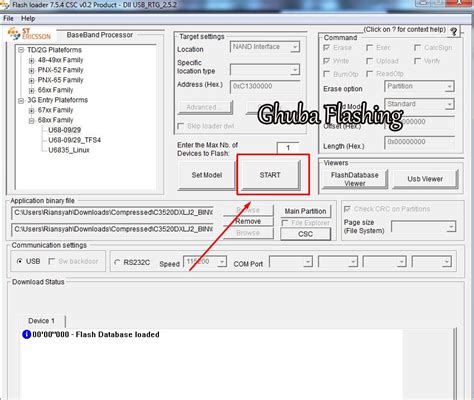Viewport: 474px width, 400px height.
Task: Select the USB radio button
Action: (19, 261)
